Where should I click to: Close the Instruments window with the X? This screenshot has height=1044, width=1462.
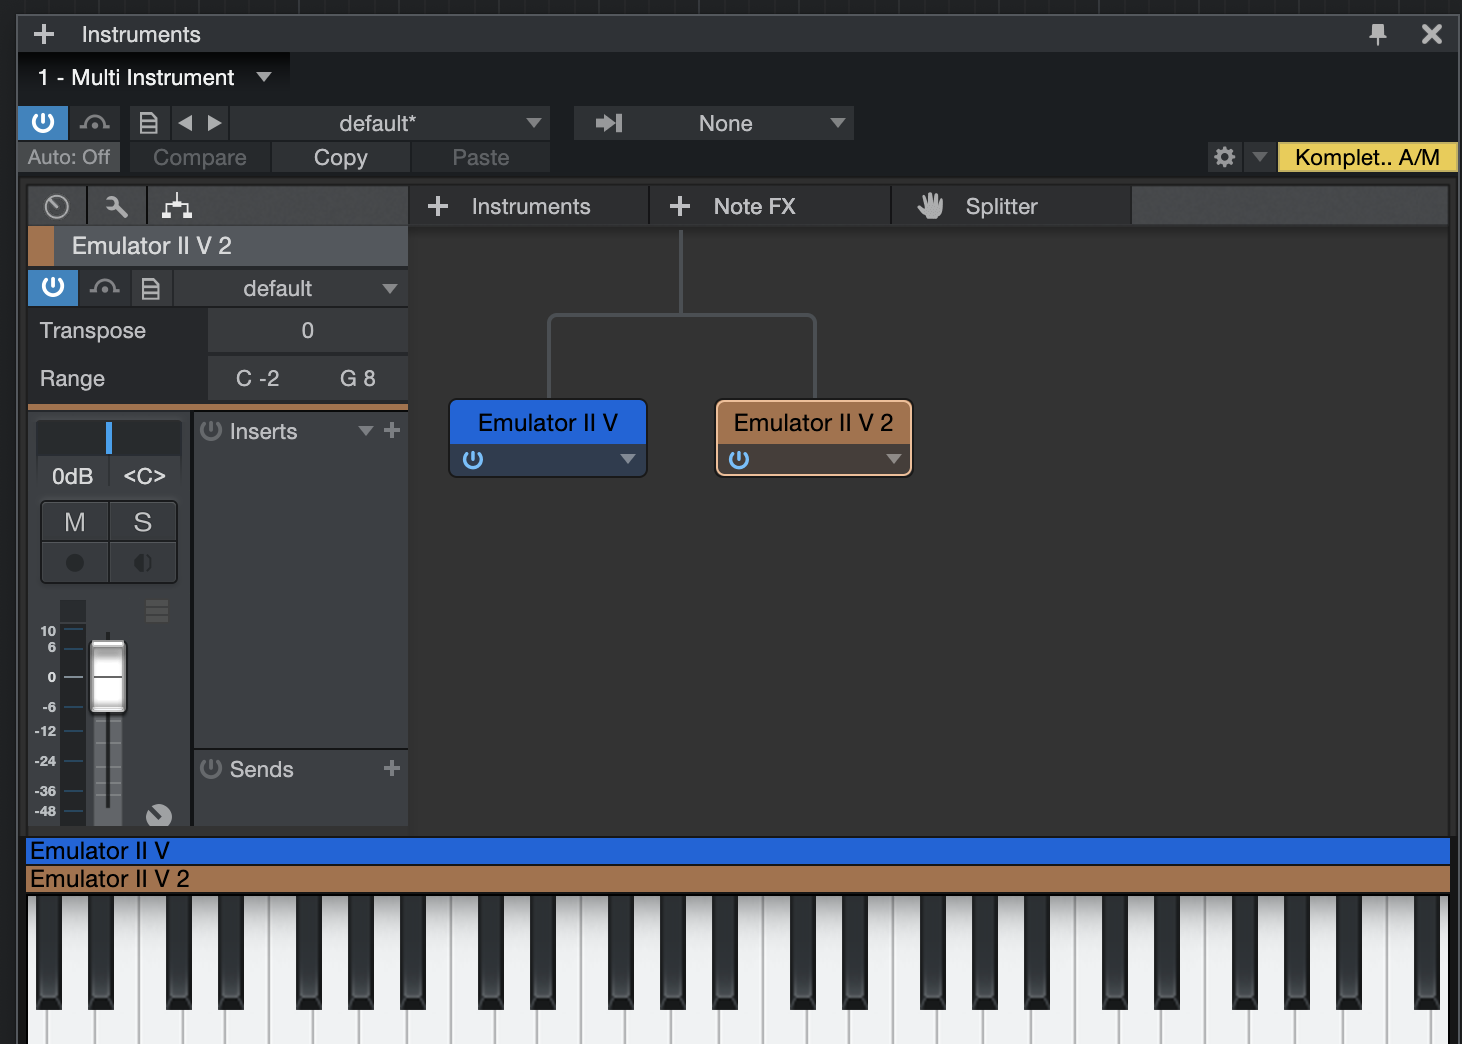click(1432, 34)
